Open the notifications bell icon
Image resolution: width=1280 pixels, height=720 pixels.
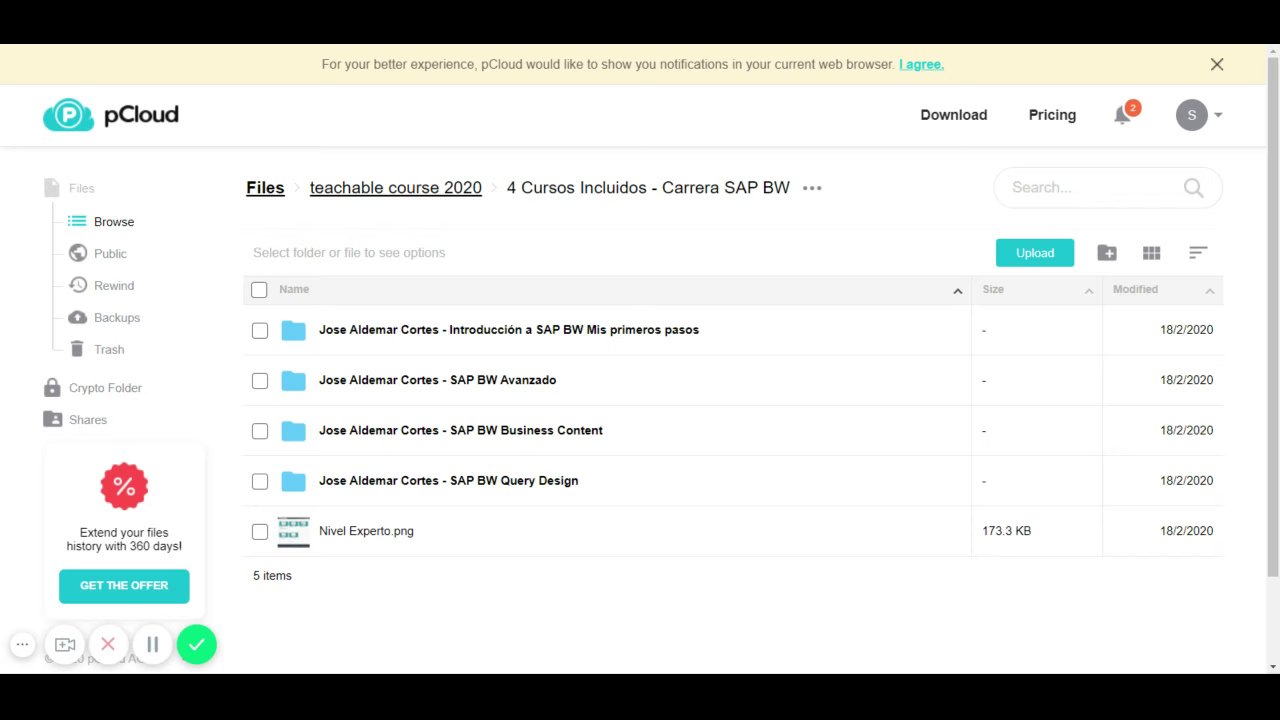pos(1122,115)
